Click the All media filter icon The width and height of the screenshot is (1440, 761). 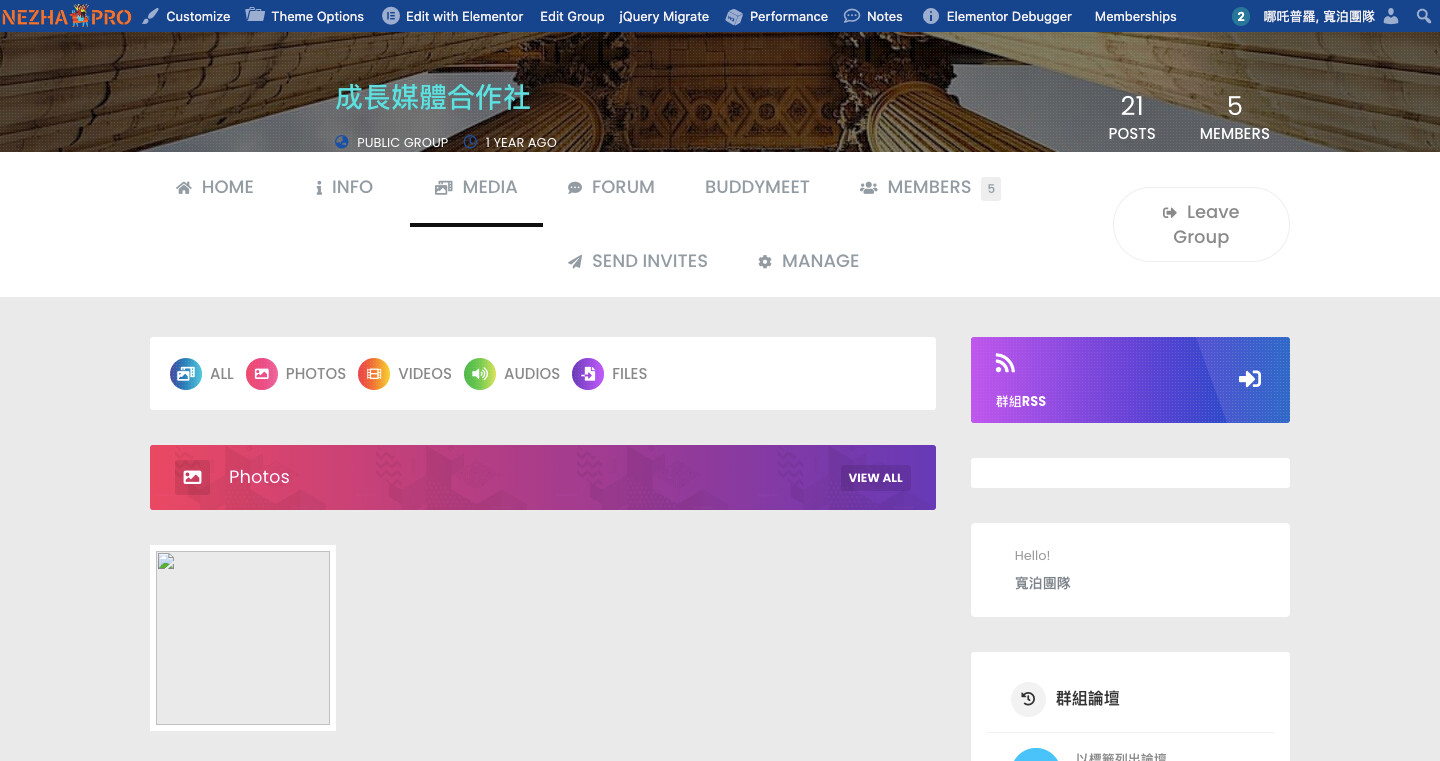pyautogui.click(x=186, y=374)
